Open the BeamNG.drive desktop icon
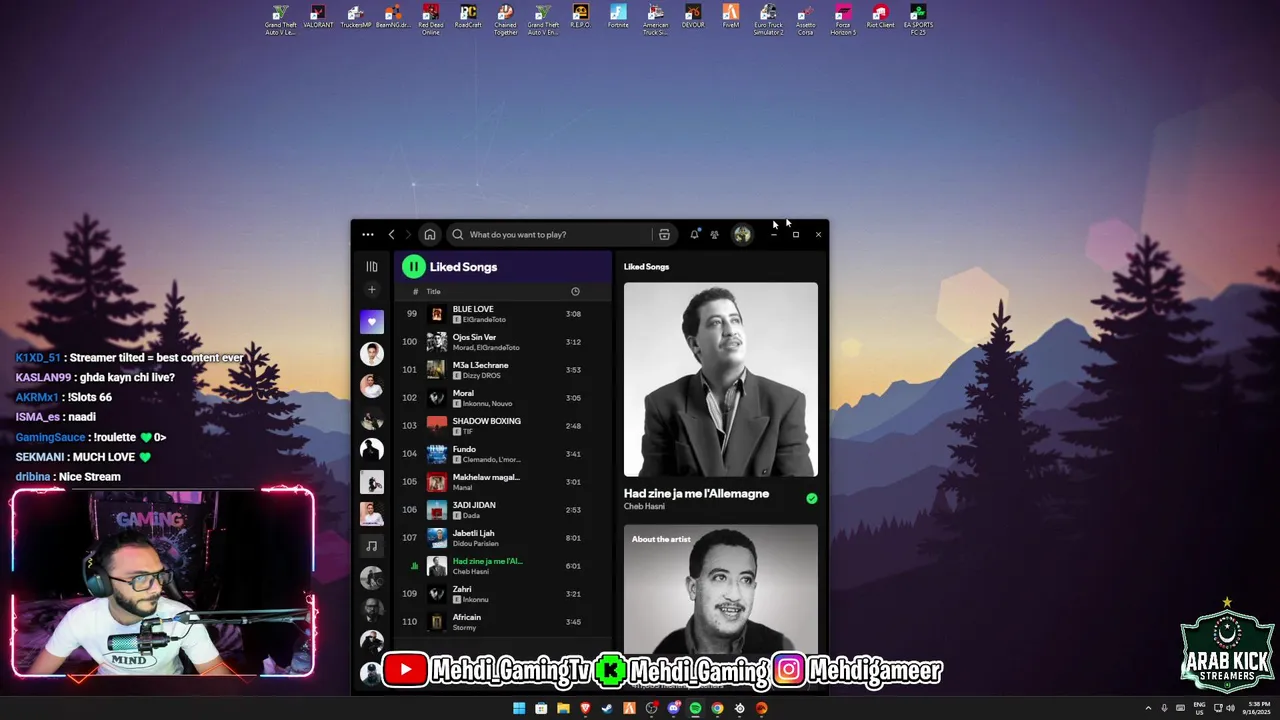The height and width of the screenshot is (720, 1280). pyautogui.click(x=393, y=18)
